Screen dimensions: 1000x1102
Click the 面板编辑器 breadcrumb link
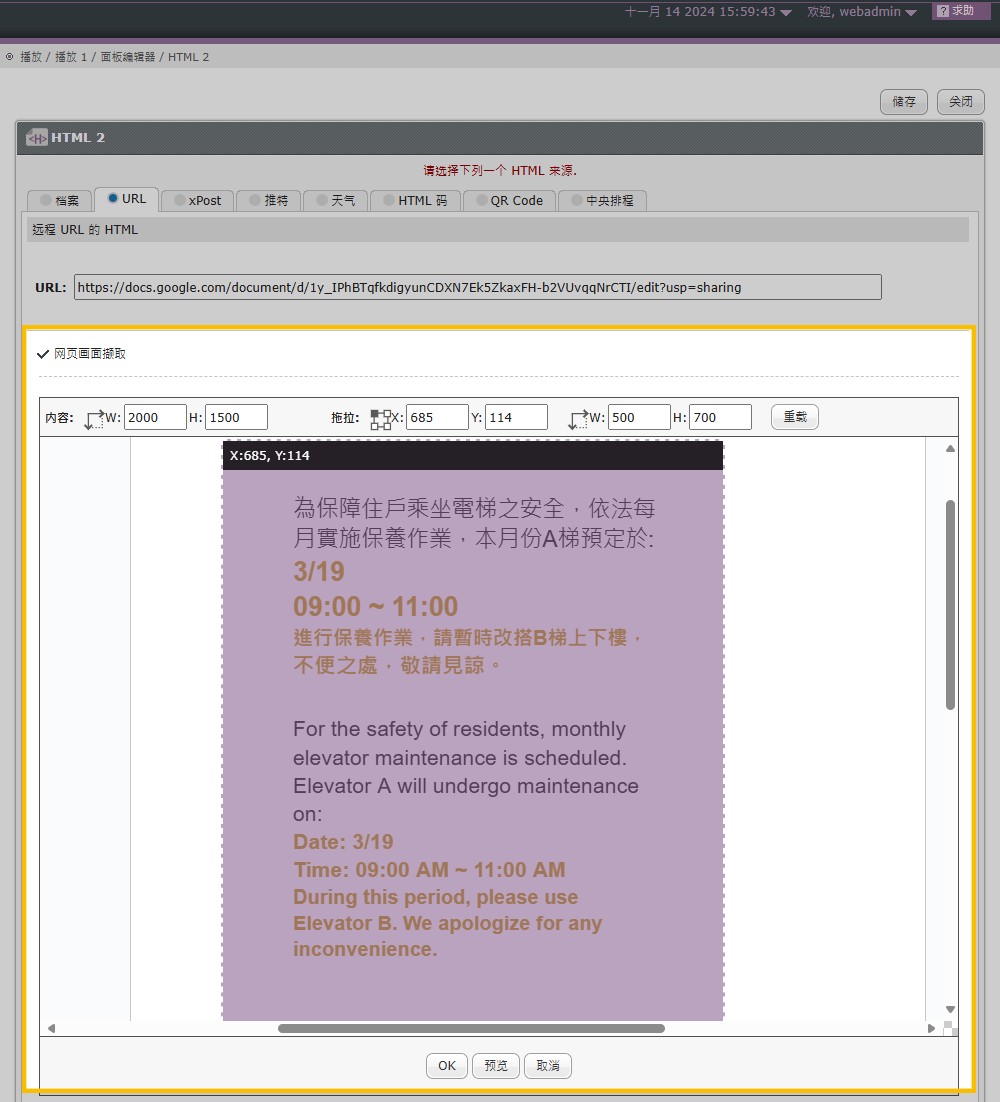click(127, 57)
